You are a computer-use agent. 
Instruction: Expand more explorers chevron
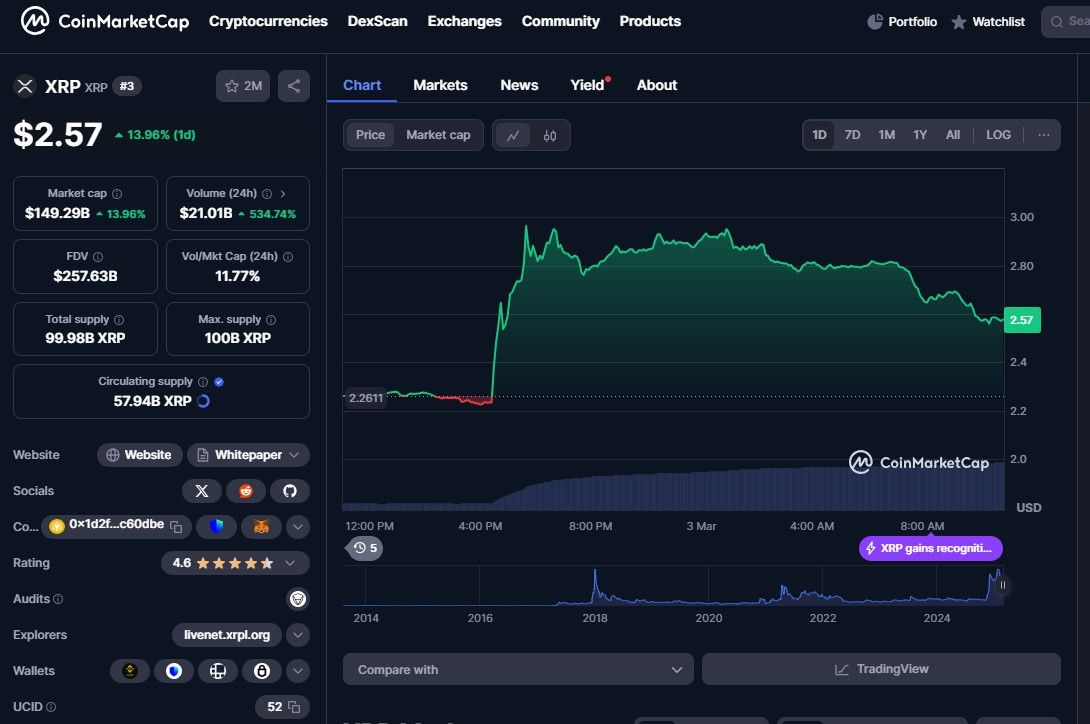(298, 635)
